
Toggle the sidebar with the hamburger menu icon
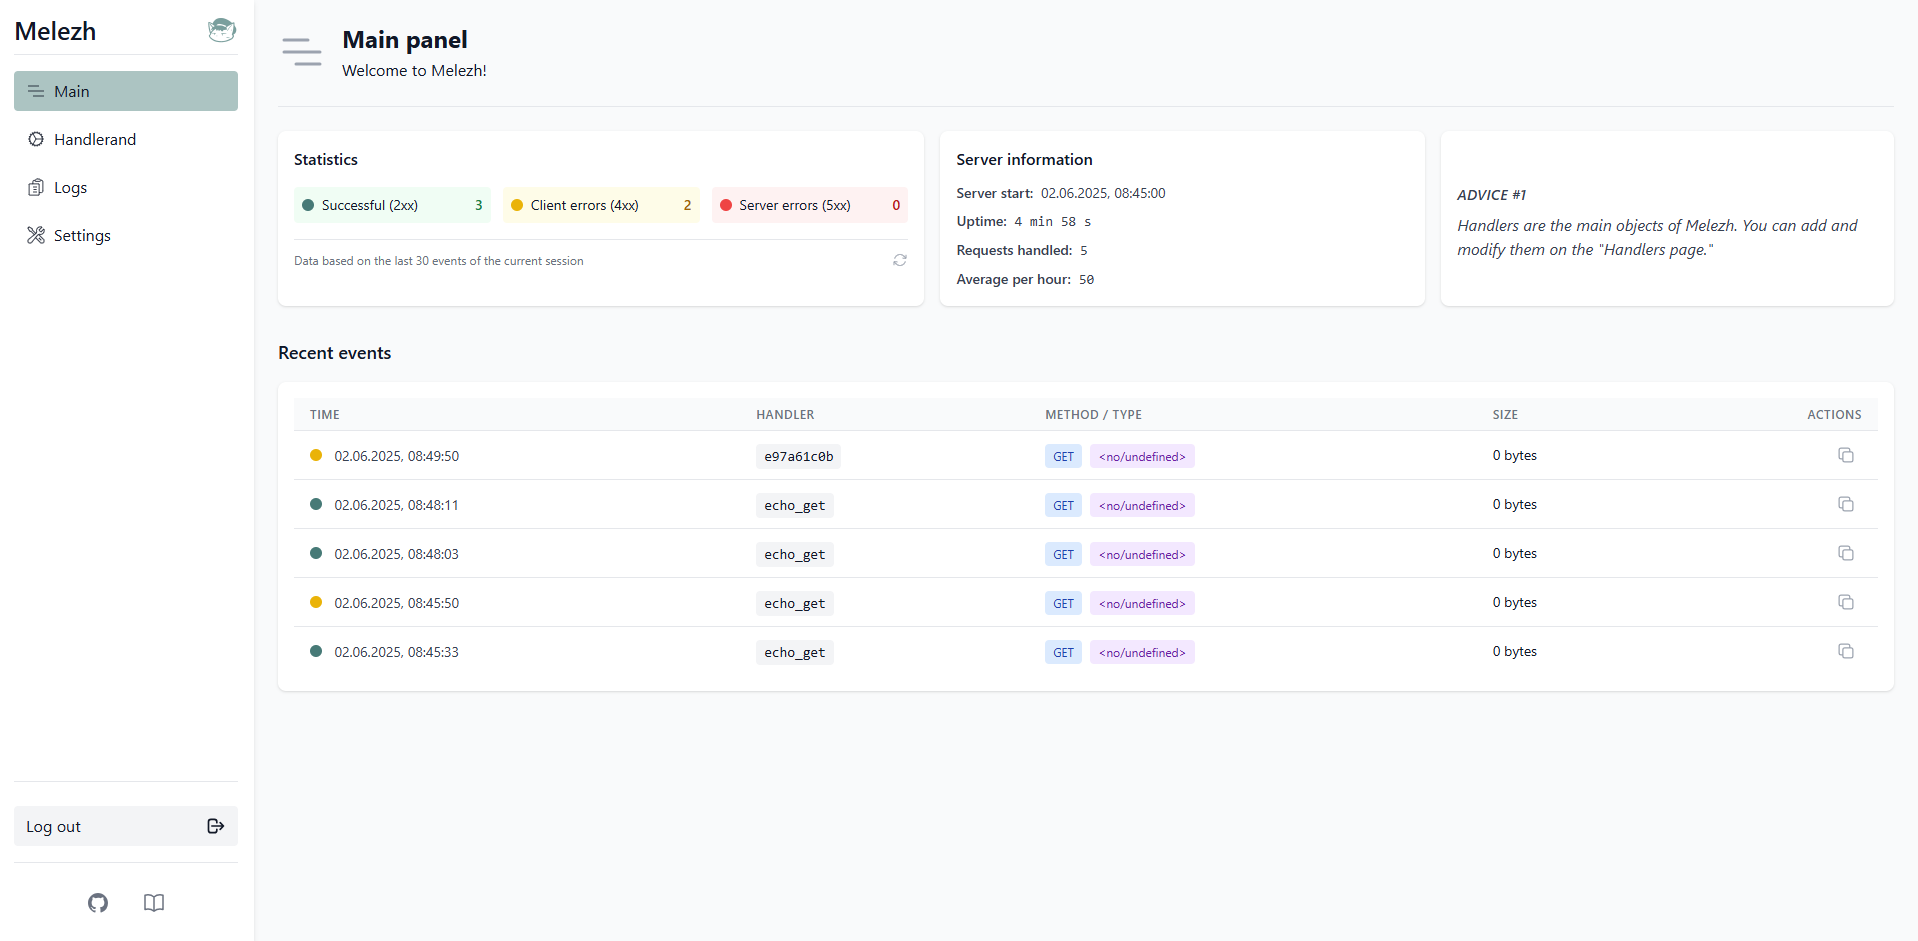[x=301, y=51]
